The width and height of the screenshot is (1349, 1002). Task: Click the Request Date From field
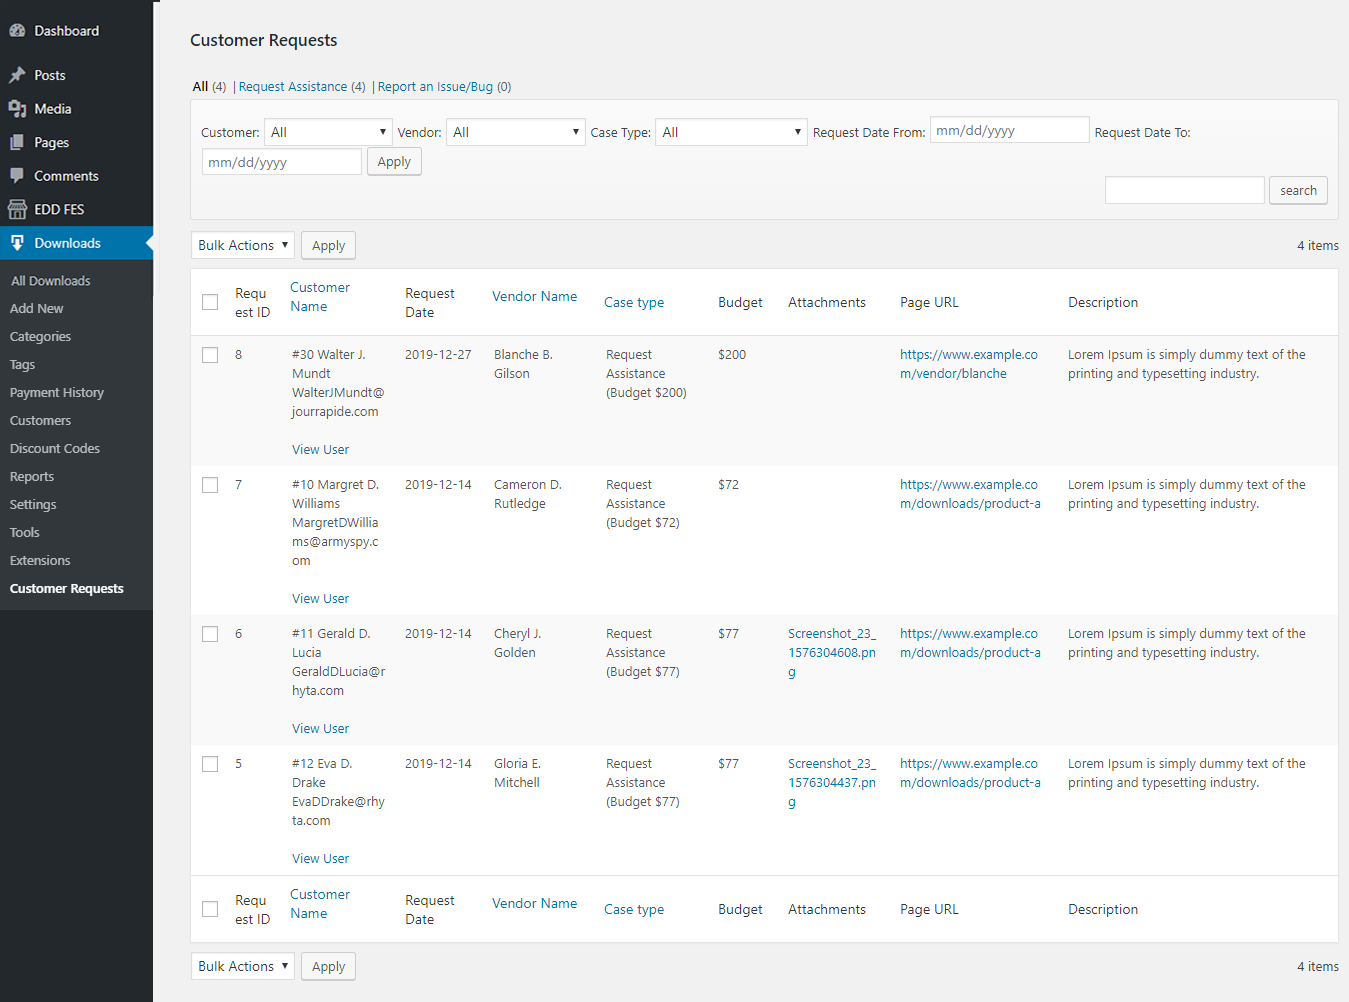1009,130
